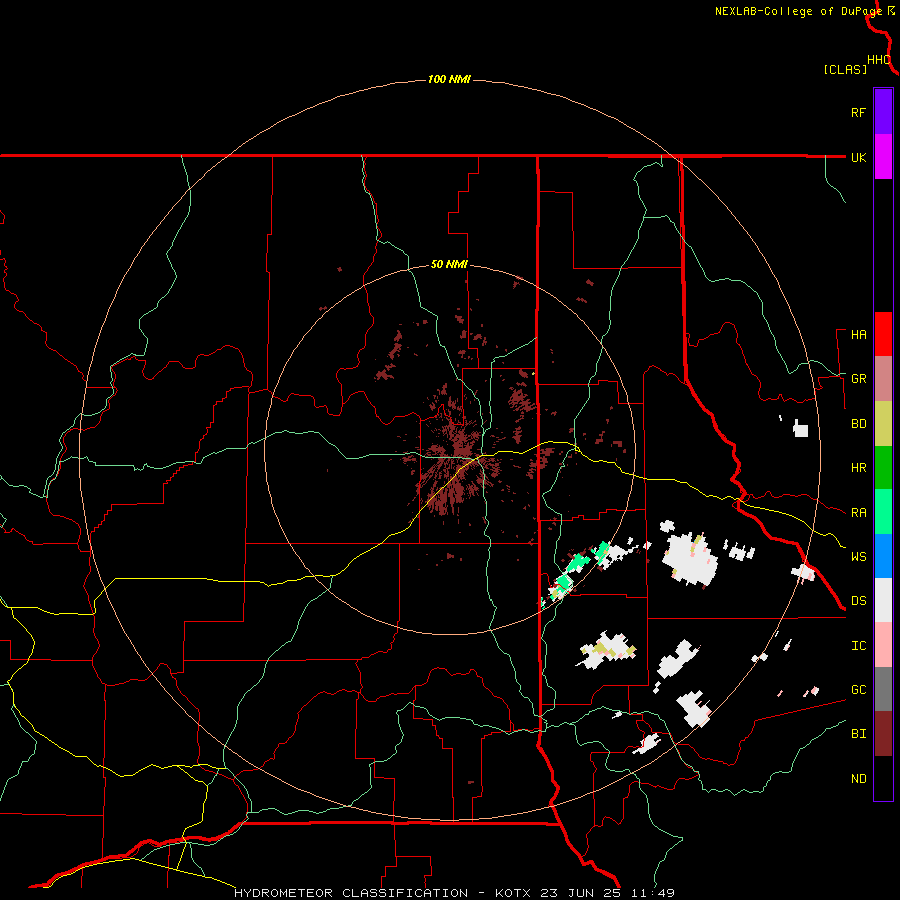Select the IC light pink legend swatch
Screen dimensions: 900x900
click(x=883, y=645)
